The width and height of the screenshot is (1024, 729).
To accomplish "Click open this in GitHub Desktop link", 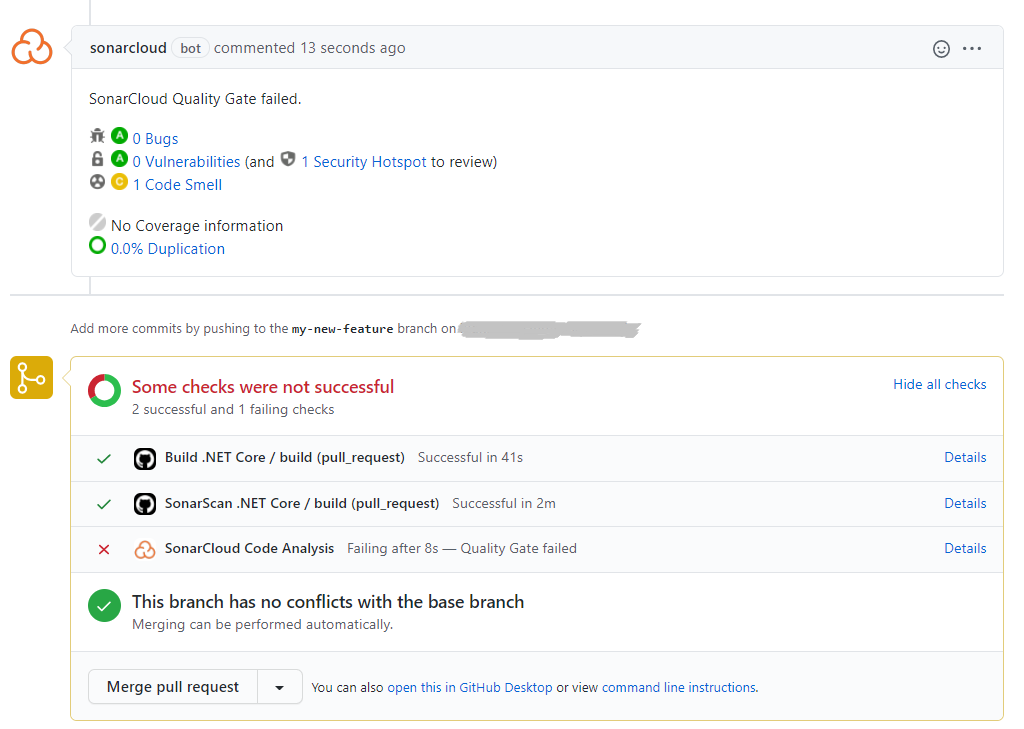I will pos(470,687).
